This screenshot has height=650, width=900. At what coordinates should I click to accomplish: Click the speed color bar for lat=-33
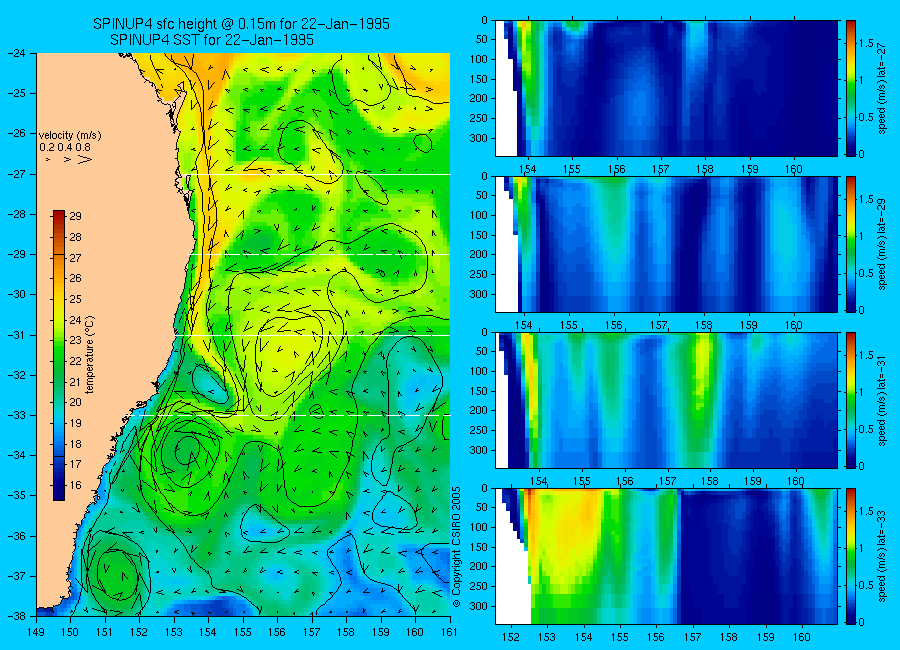click(x=851, y=556)
